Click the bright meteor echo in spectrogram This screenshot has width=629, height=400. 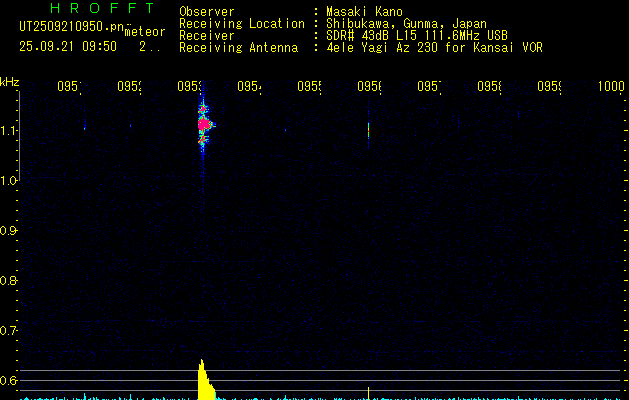click(x=205, y=125)
